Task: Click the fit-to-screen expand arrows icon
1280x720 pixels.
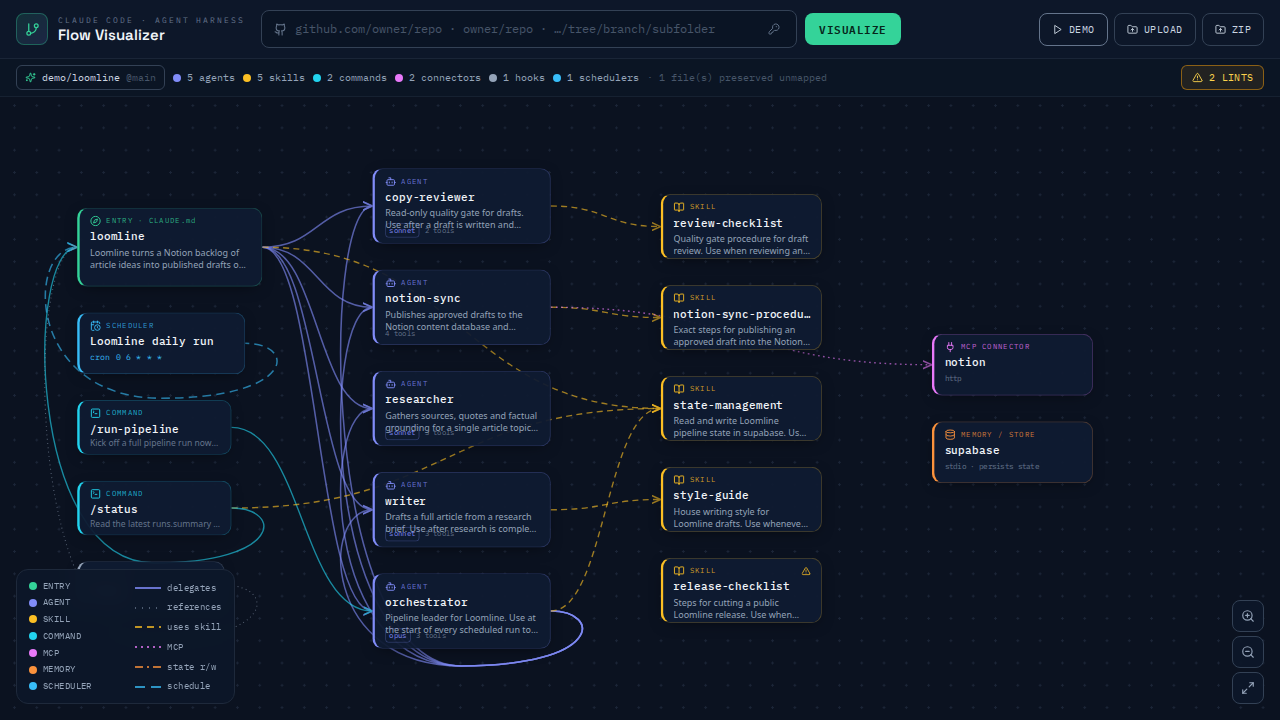Action: click(x=1248, y=688)
